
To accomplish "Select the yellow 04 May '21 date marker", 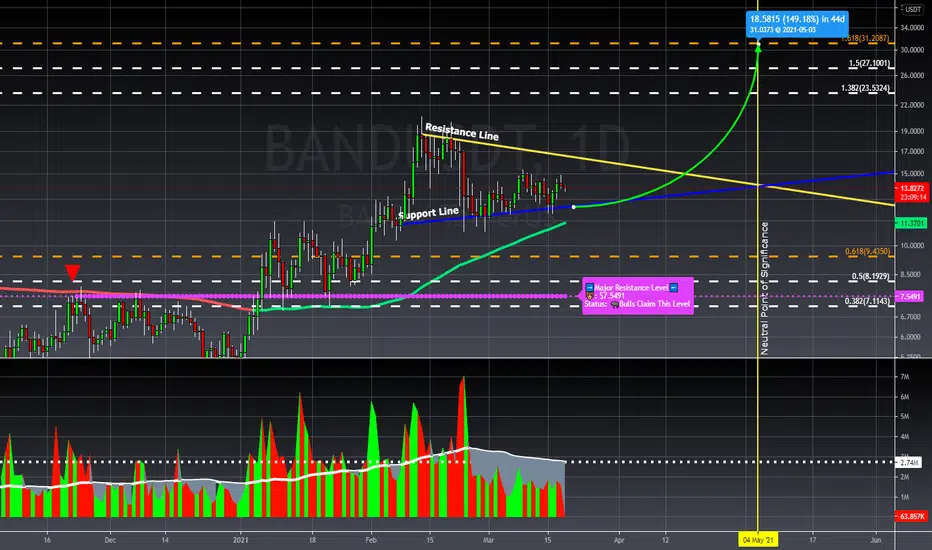I will pos(758,540).
